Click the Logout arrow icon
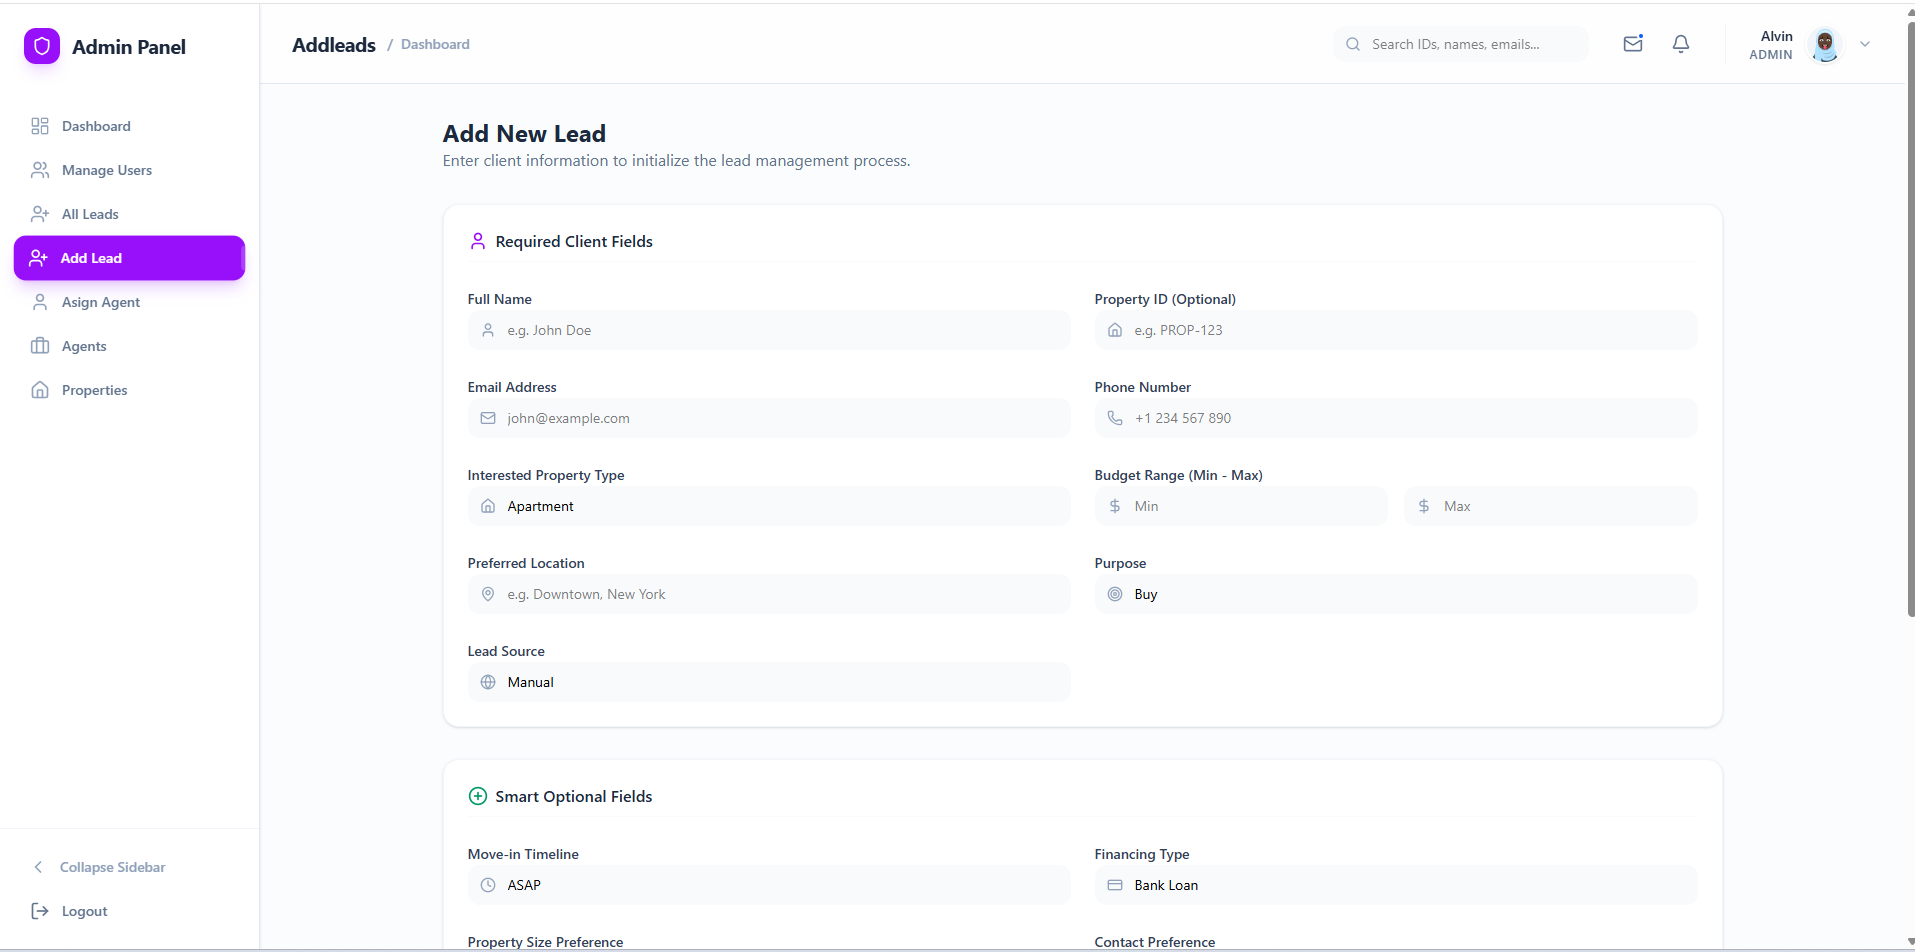 [x=38, y=911]
